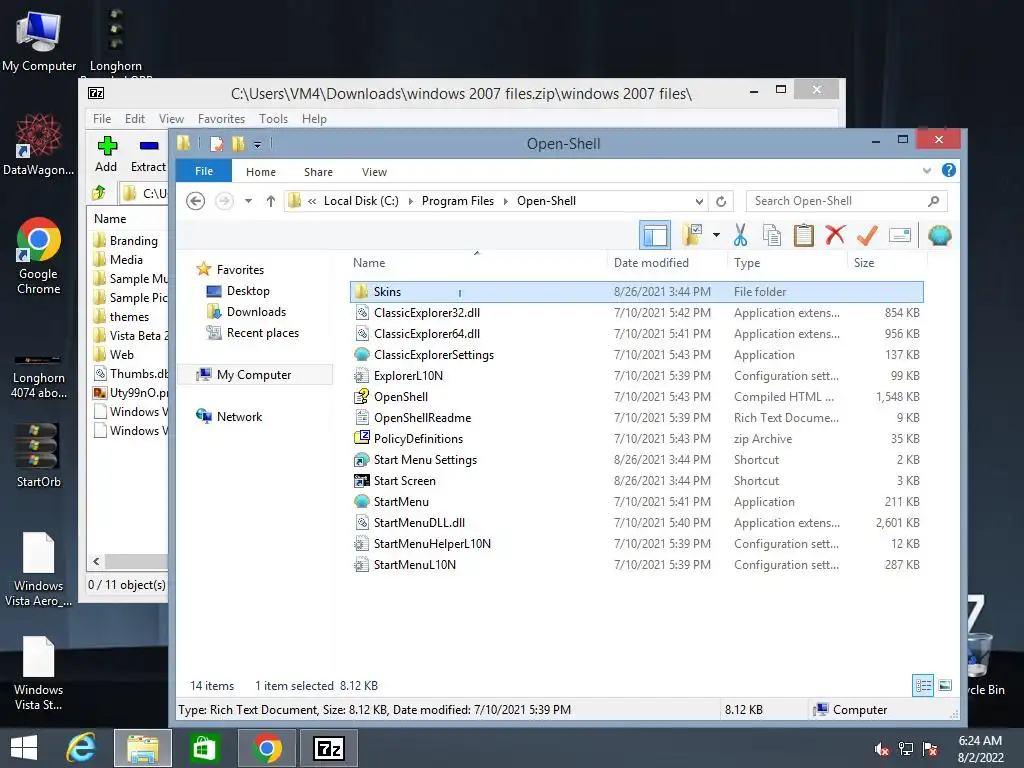Click the Email envelope toolbar icon
This screenshot has height=768, width=1024.
(900, 235)
